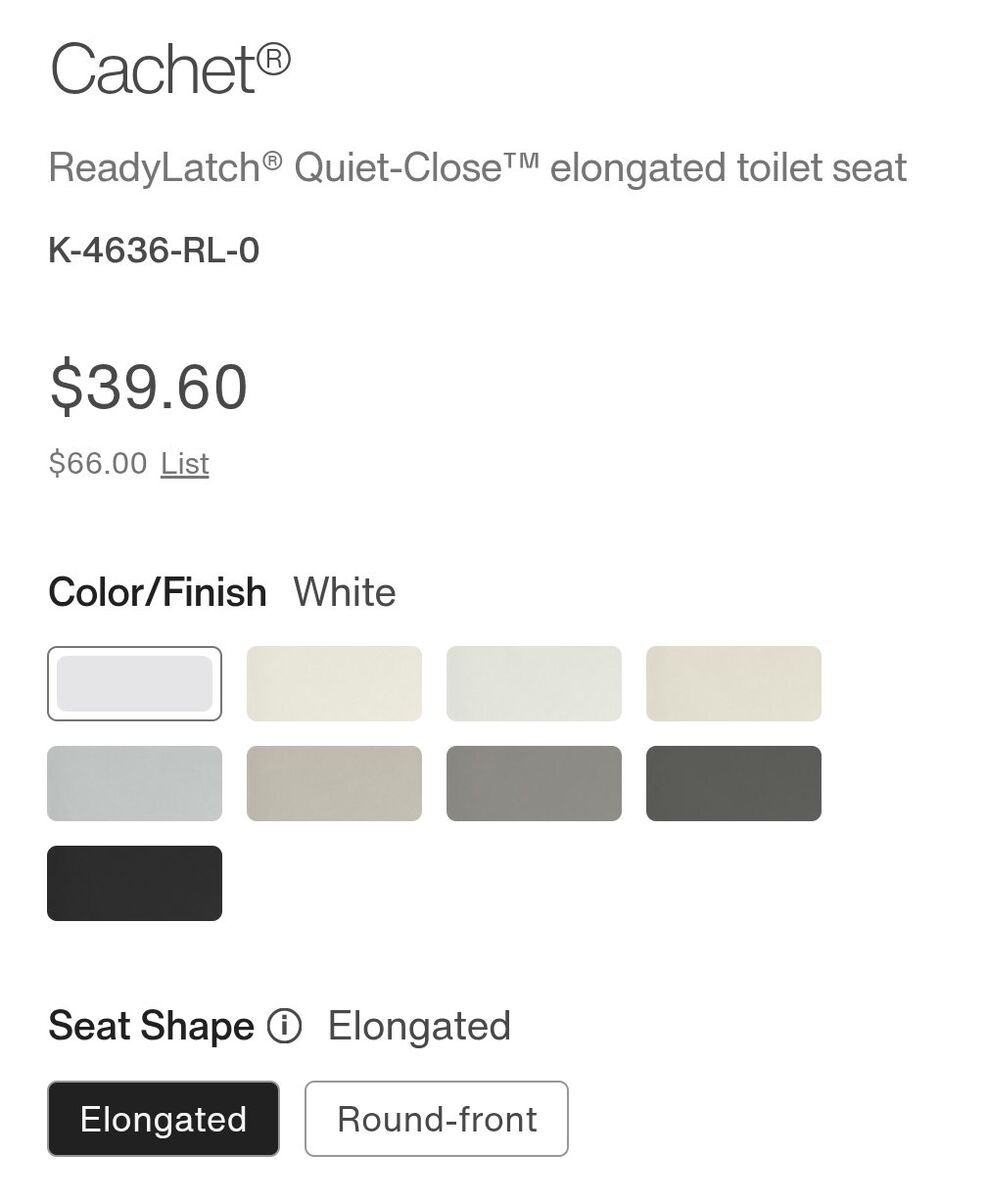987x1200 pixels.
Task: Click the info icon beside Seat Shape
Action: pyautogui.click(x=284, y=1026)
